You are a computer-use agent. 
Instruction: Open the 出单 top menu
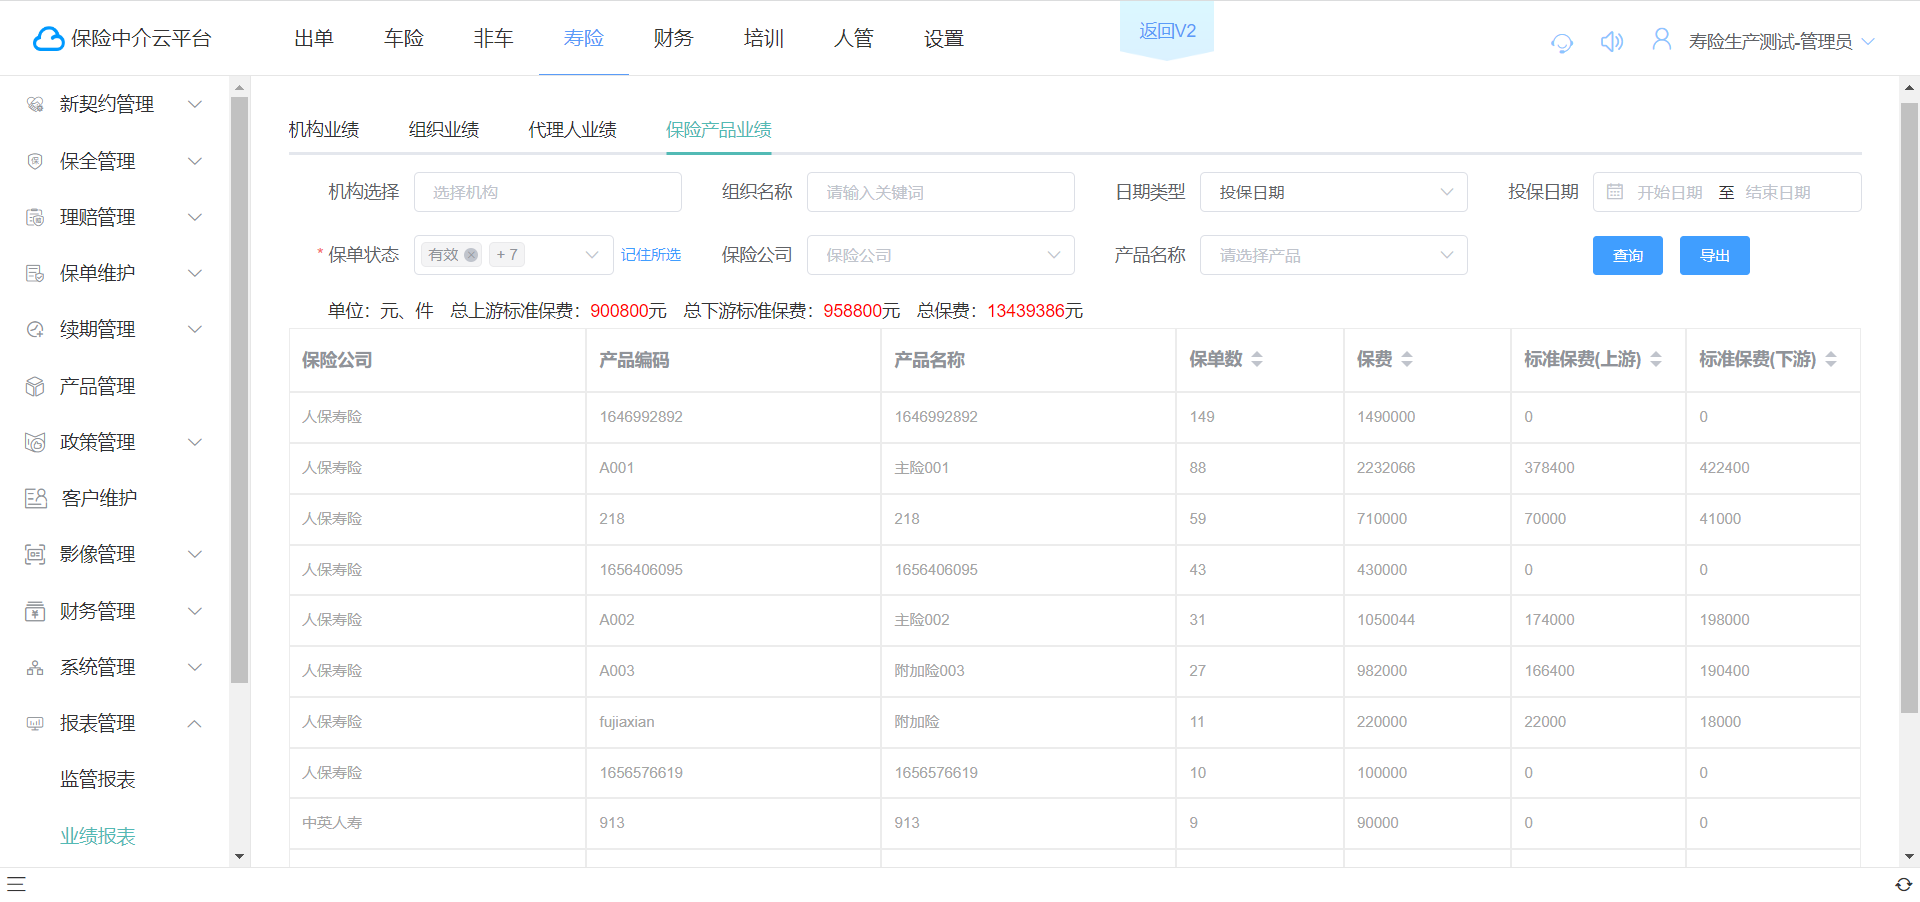pyautogui.click(x=314, y=39)
